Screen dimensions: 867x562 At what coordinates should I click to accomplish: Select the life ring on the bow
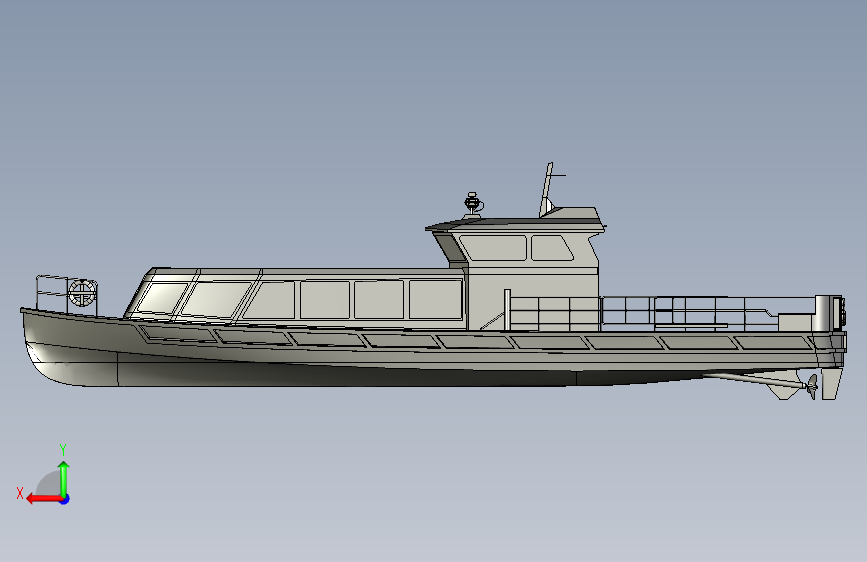tap(82, 293)
